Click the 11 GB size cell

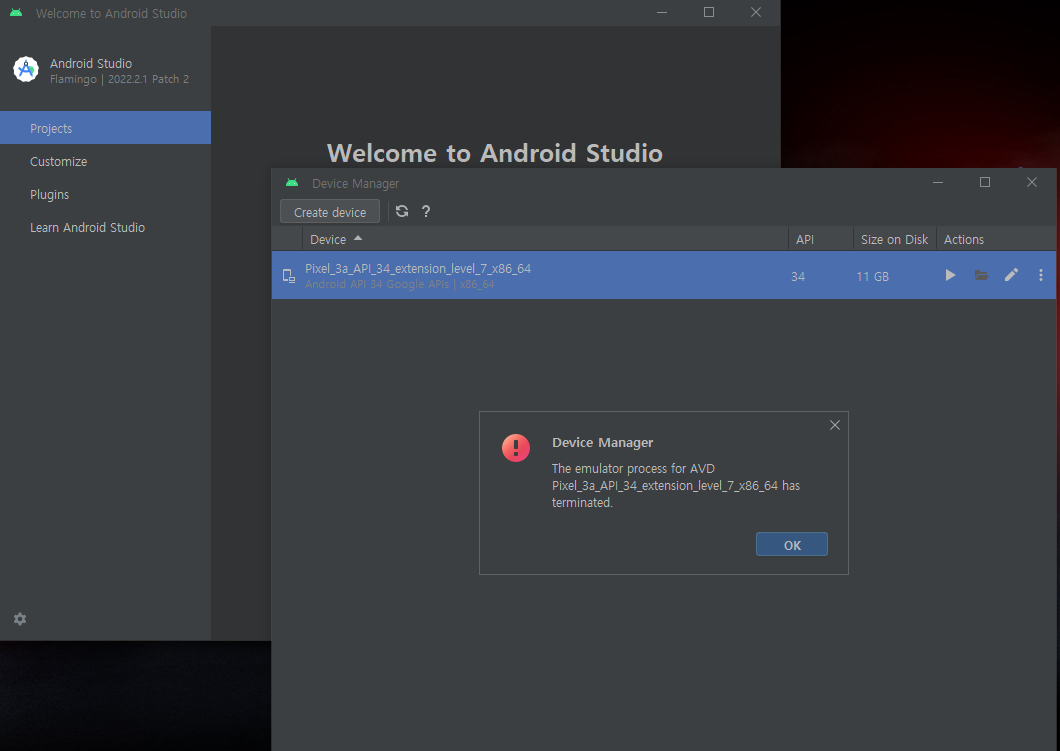(872, 276)
